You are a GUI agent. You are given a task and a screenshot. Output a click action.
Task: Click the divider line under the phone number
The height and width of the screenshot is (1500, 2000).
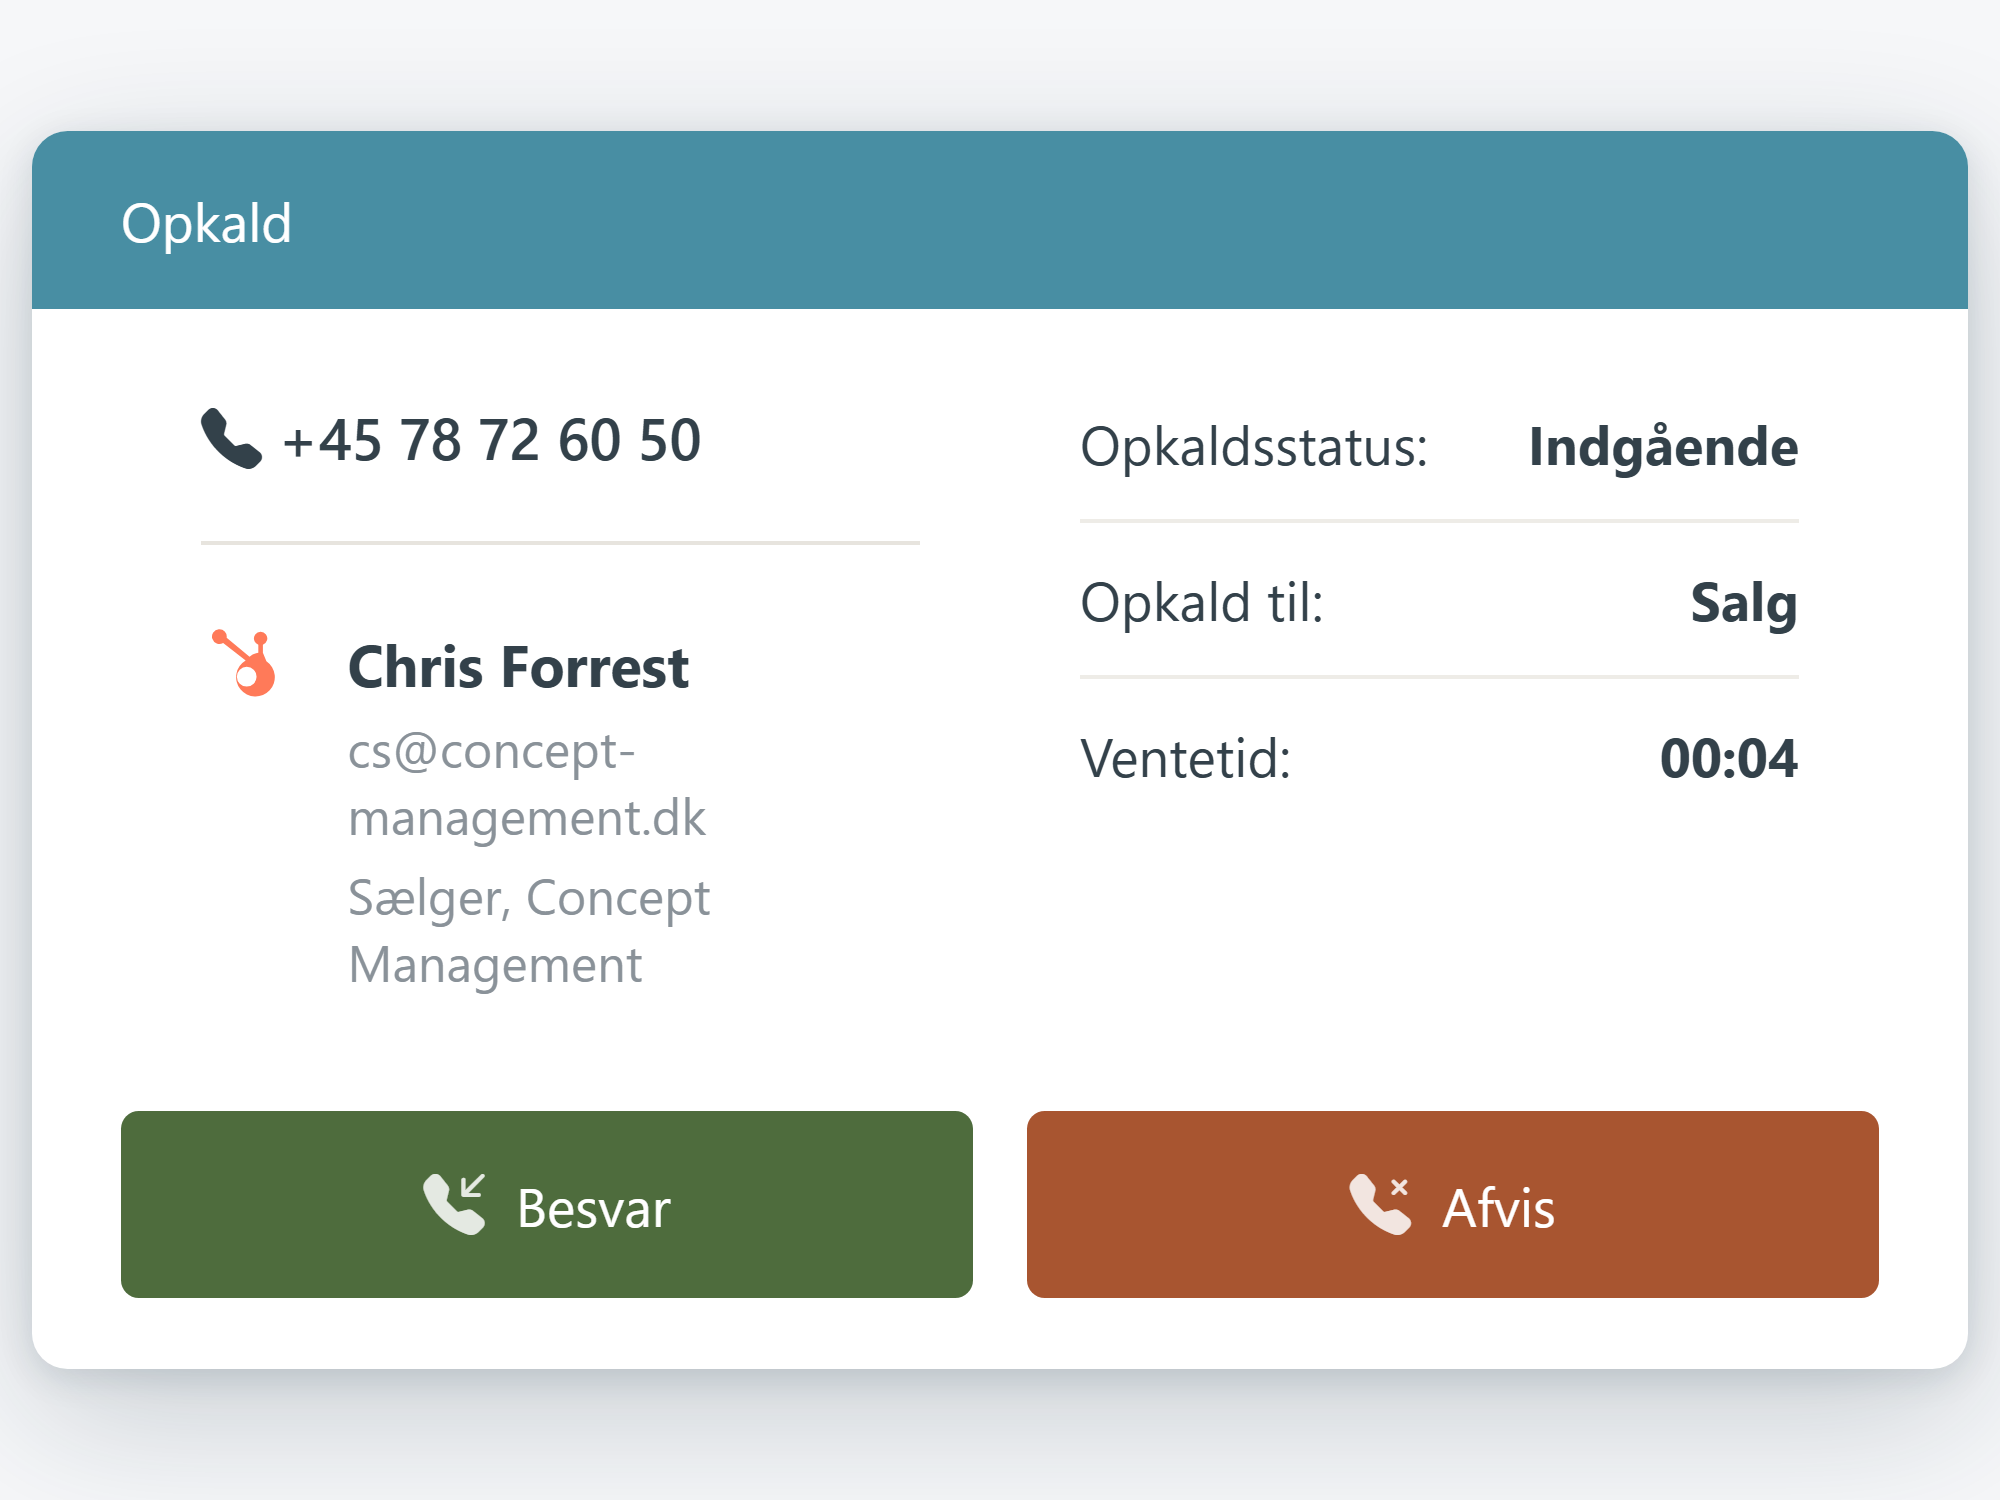click(x=560, y=543)
